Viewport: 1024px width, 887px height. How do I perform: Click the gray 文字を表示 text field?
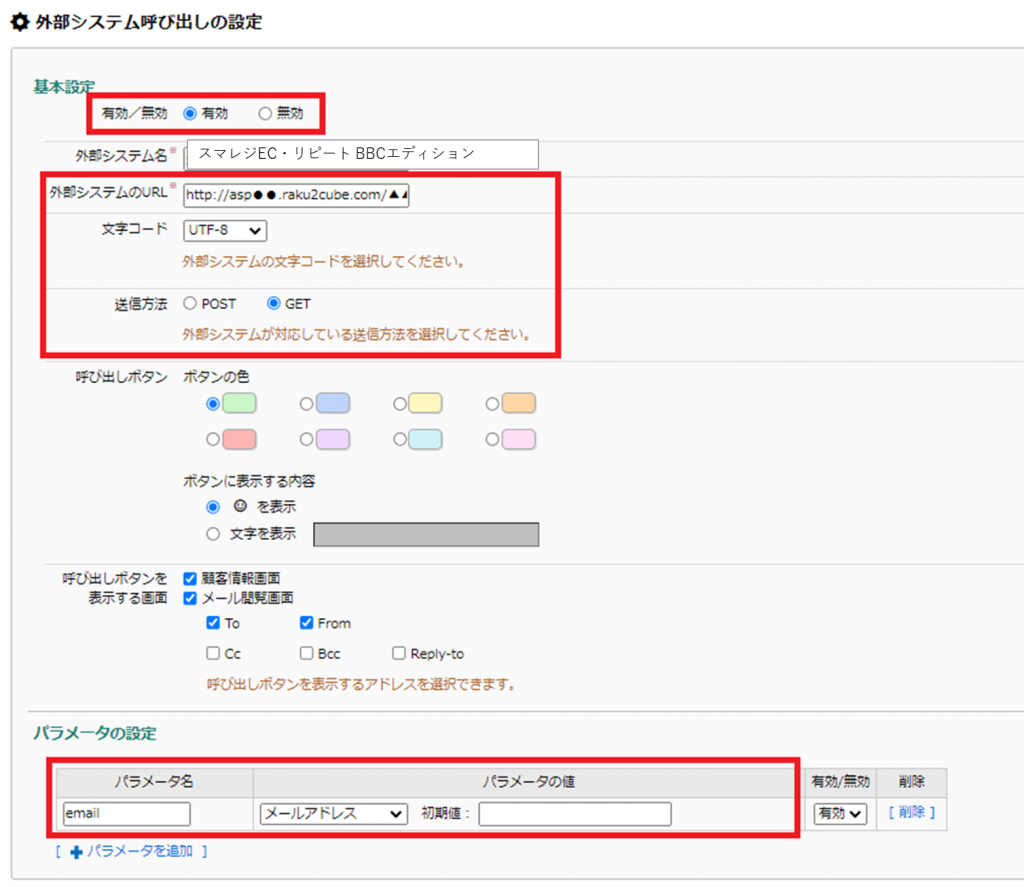[x=426, y=534]
